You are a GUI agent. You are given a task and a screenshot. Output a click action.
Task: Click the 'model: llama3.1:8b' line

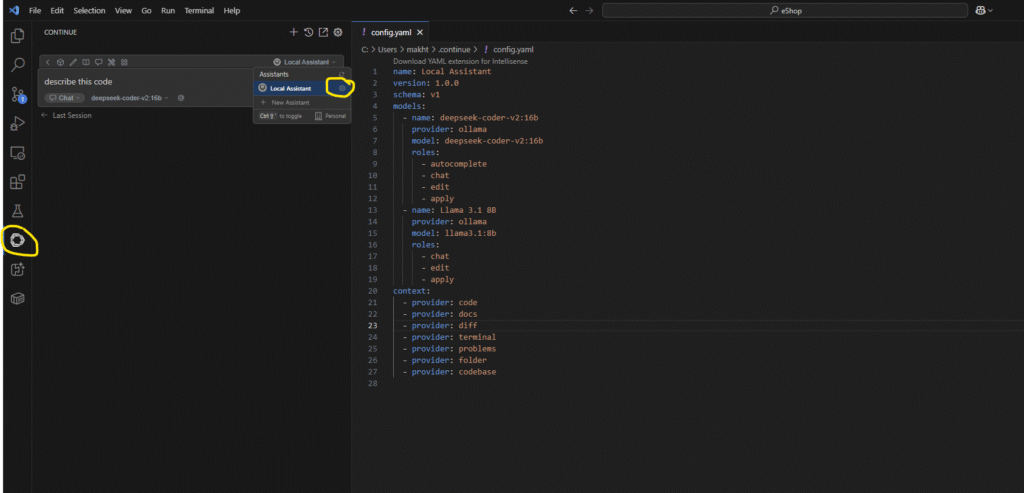(x=456, y=233)
